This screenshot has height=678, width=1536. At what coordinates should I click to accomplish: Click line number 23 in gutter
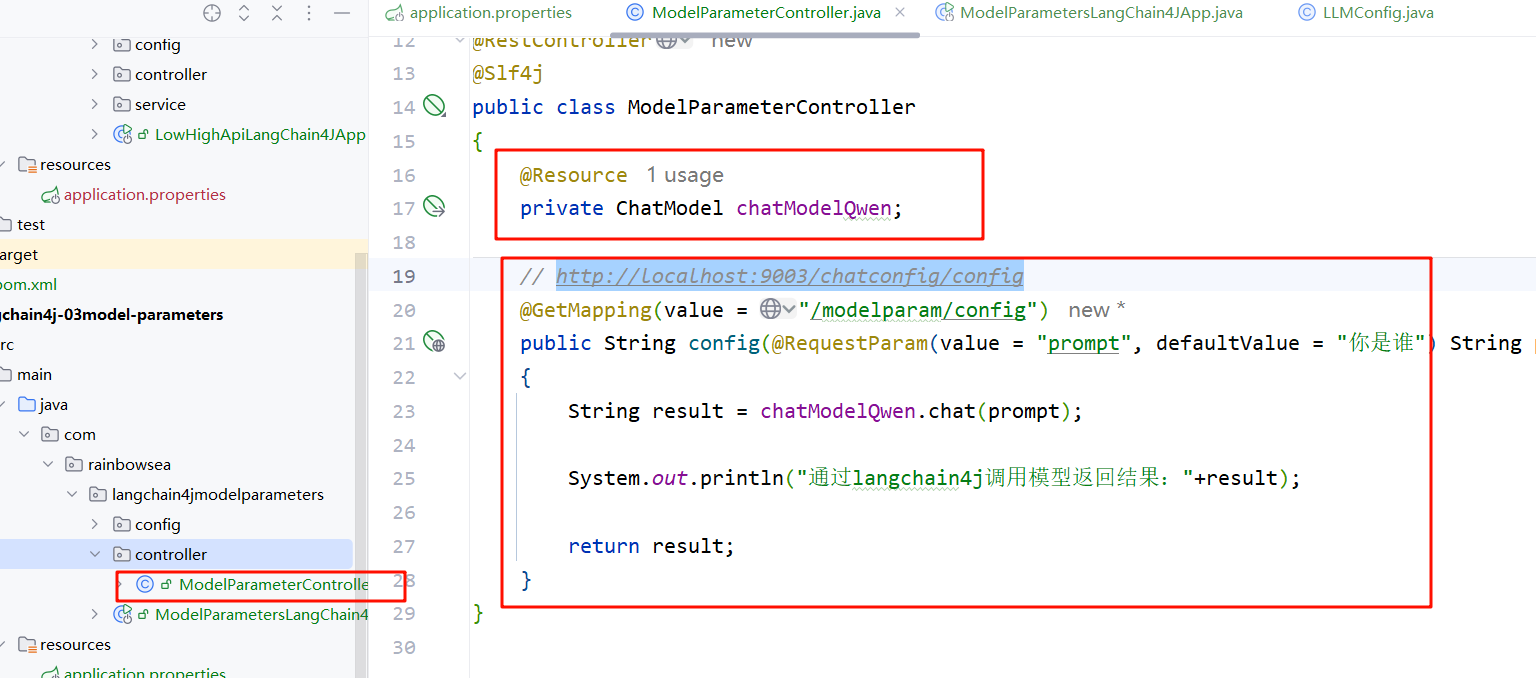tap(403, 411)
